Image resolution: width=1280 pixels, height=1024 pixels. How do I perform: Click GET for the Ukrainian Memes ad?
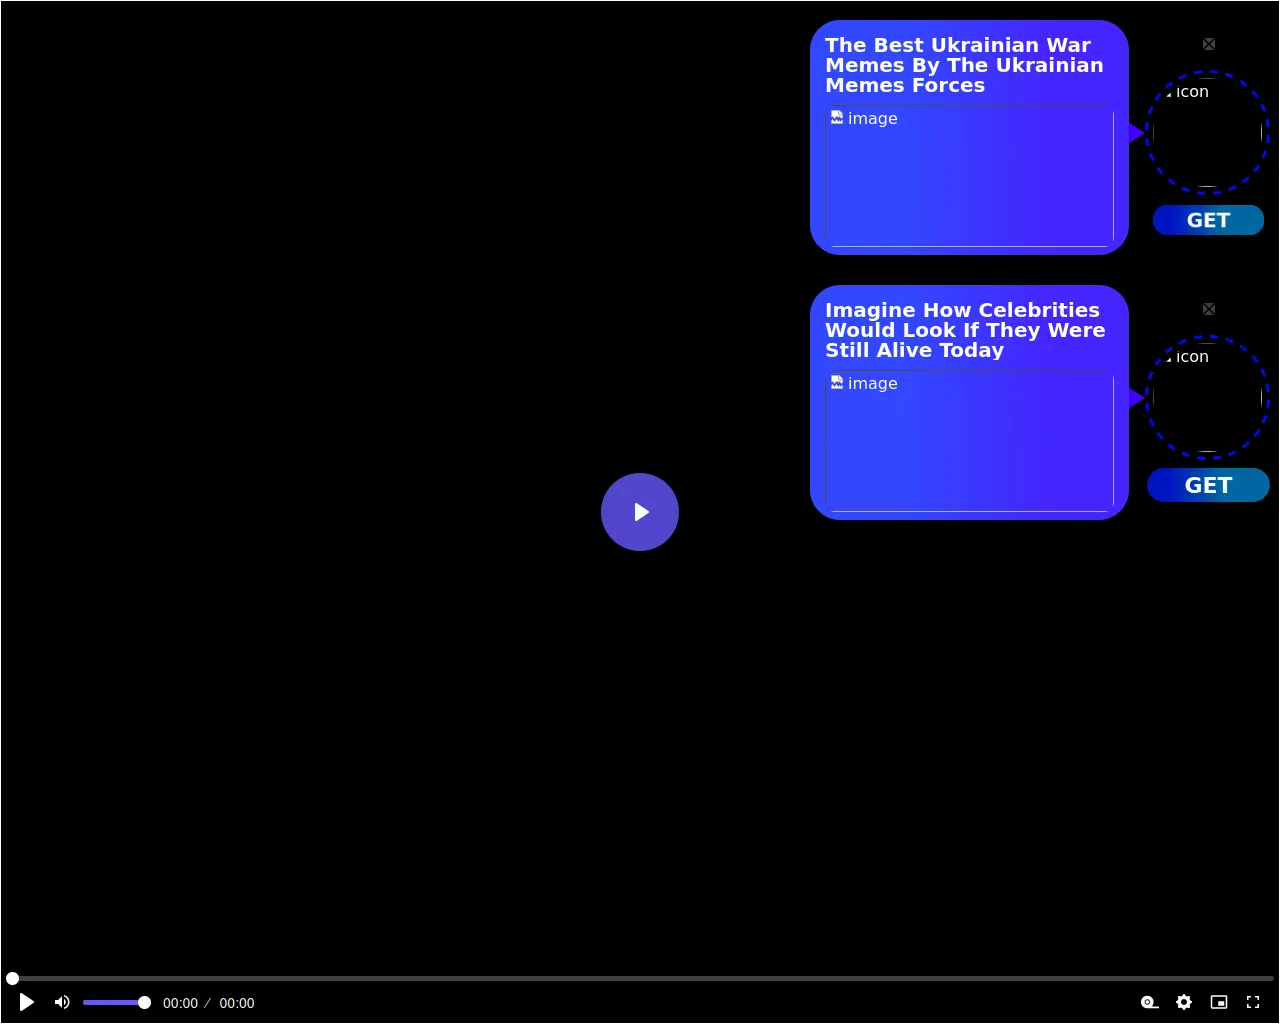click(1208, 220)
